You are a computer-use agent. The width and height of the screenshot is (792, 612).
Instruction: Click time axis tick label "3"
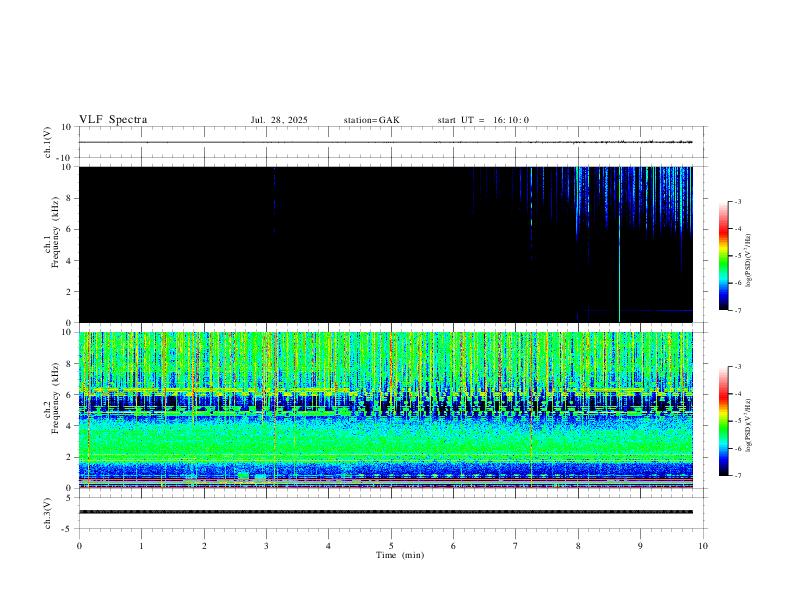pyautogui.click(x=266, y=546)
